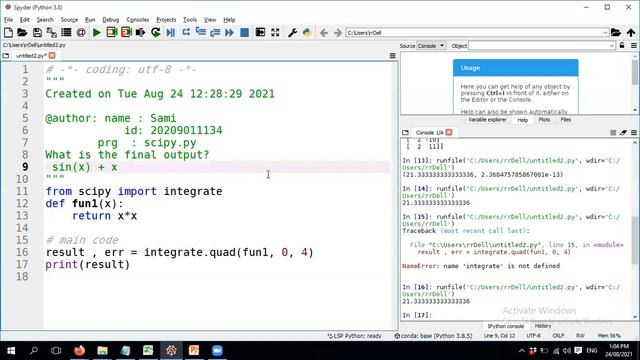Click the @ symbol finder icon
Viewport: 640px width, 360px height.
pos(81,33)
